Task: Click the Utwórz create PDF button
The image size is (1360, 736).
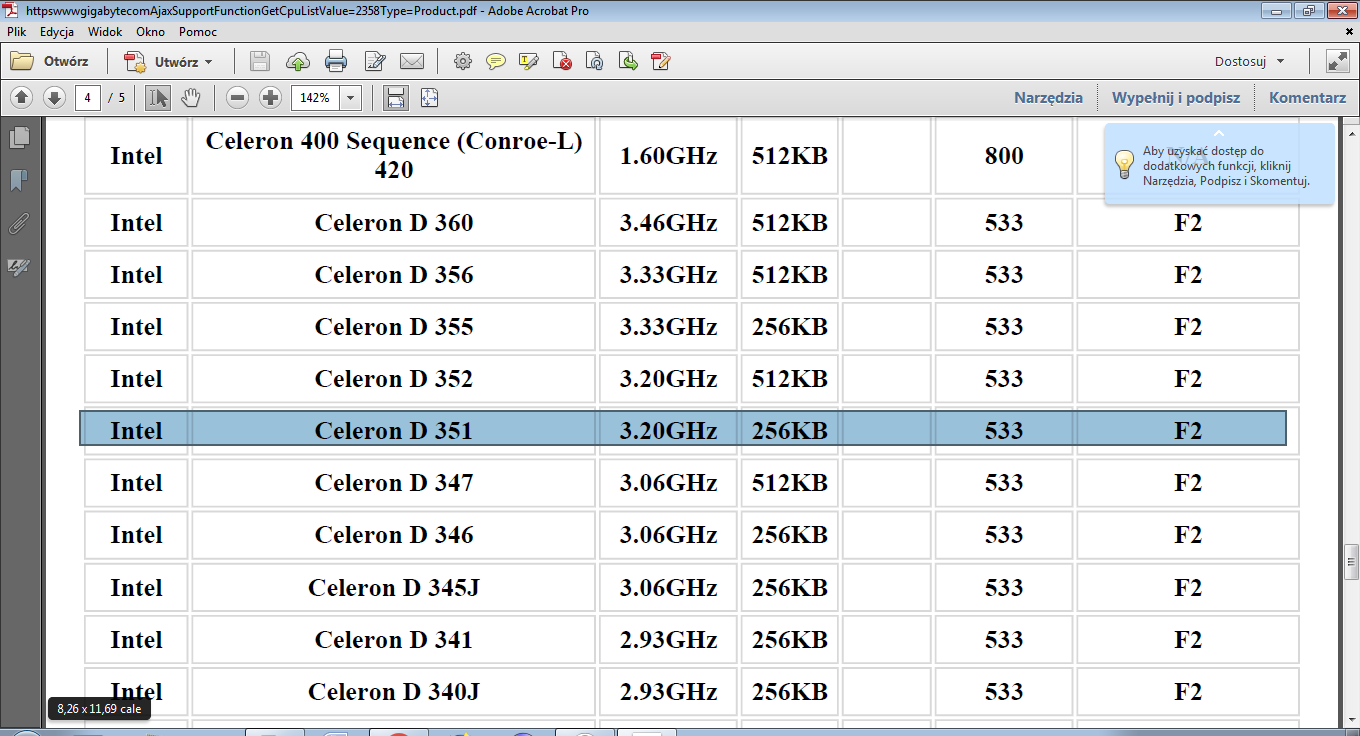Action: (168, 61)
